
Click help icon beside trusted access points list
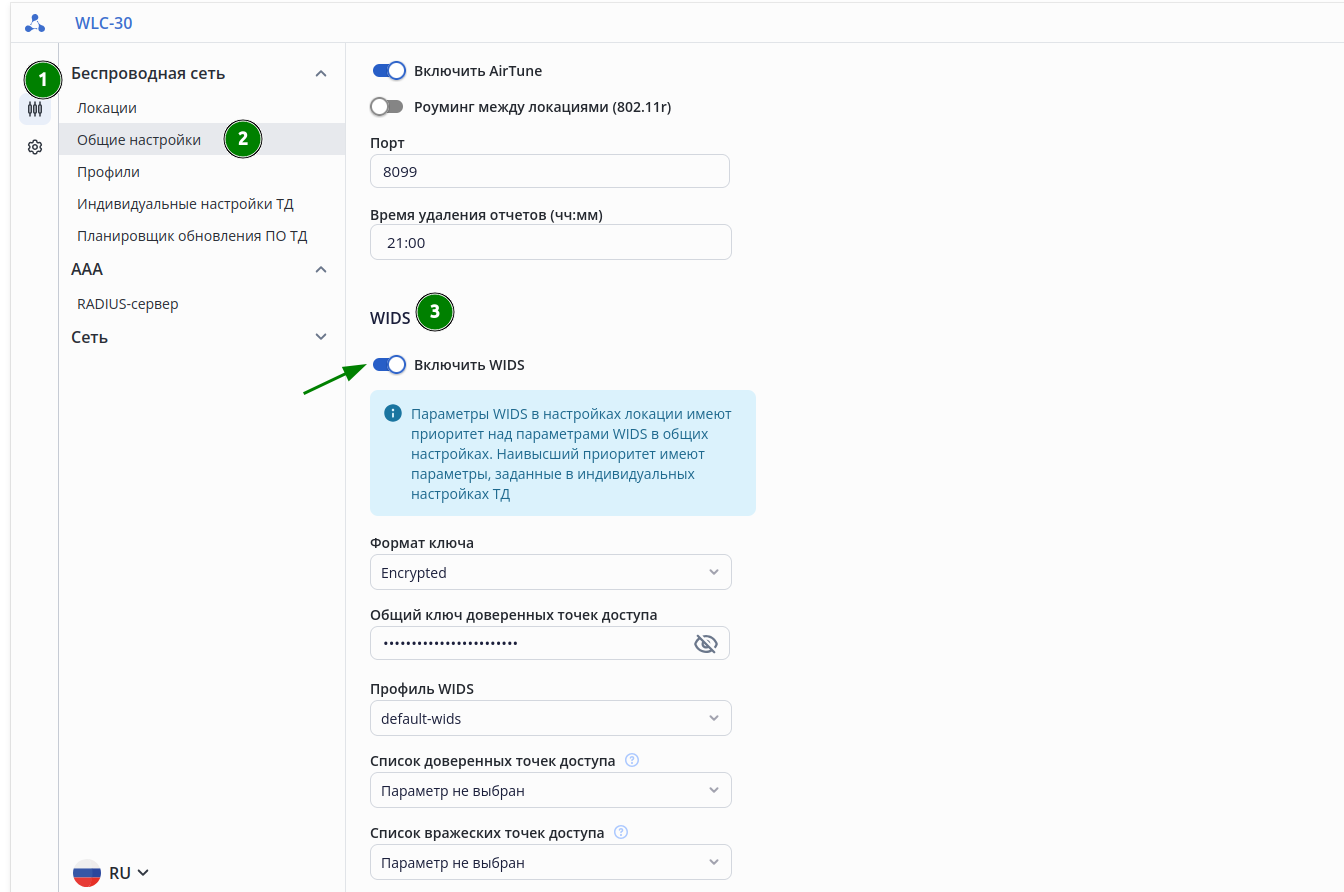click(631, 760)
